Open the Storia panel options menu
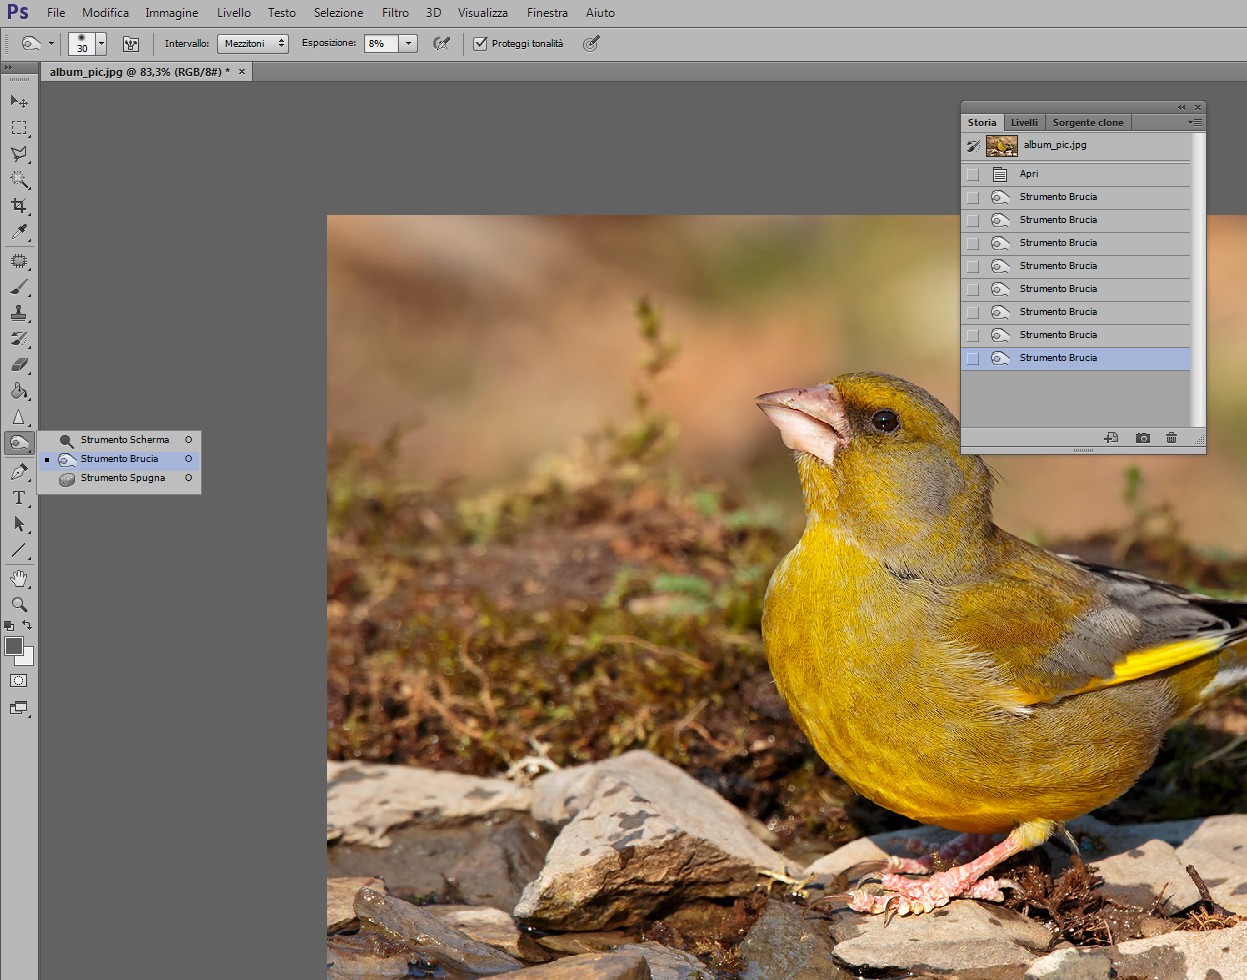 [1195, 122]
